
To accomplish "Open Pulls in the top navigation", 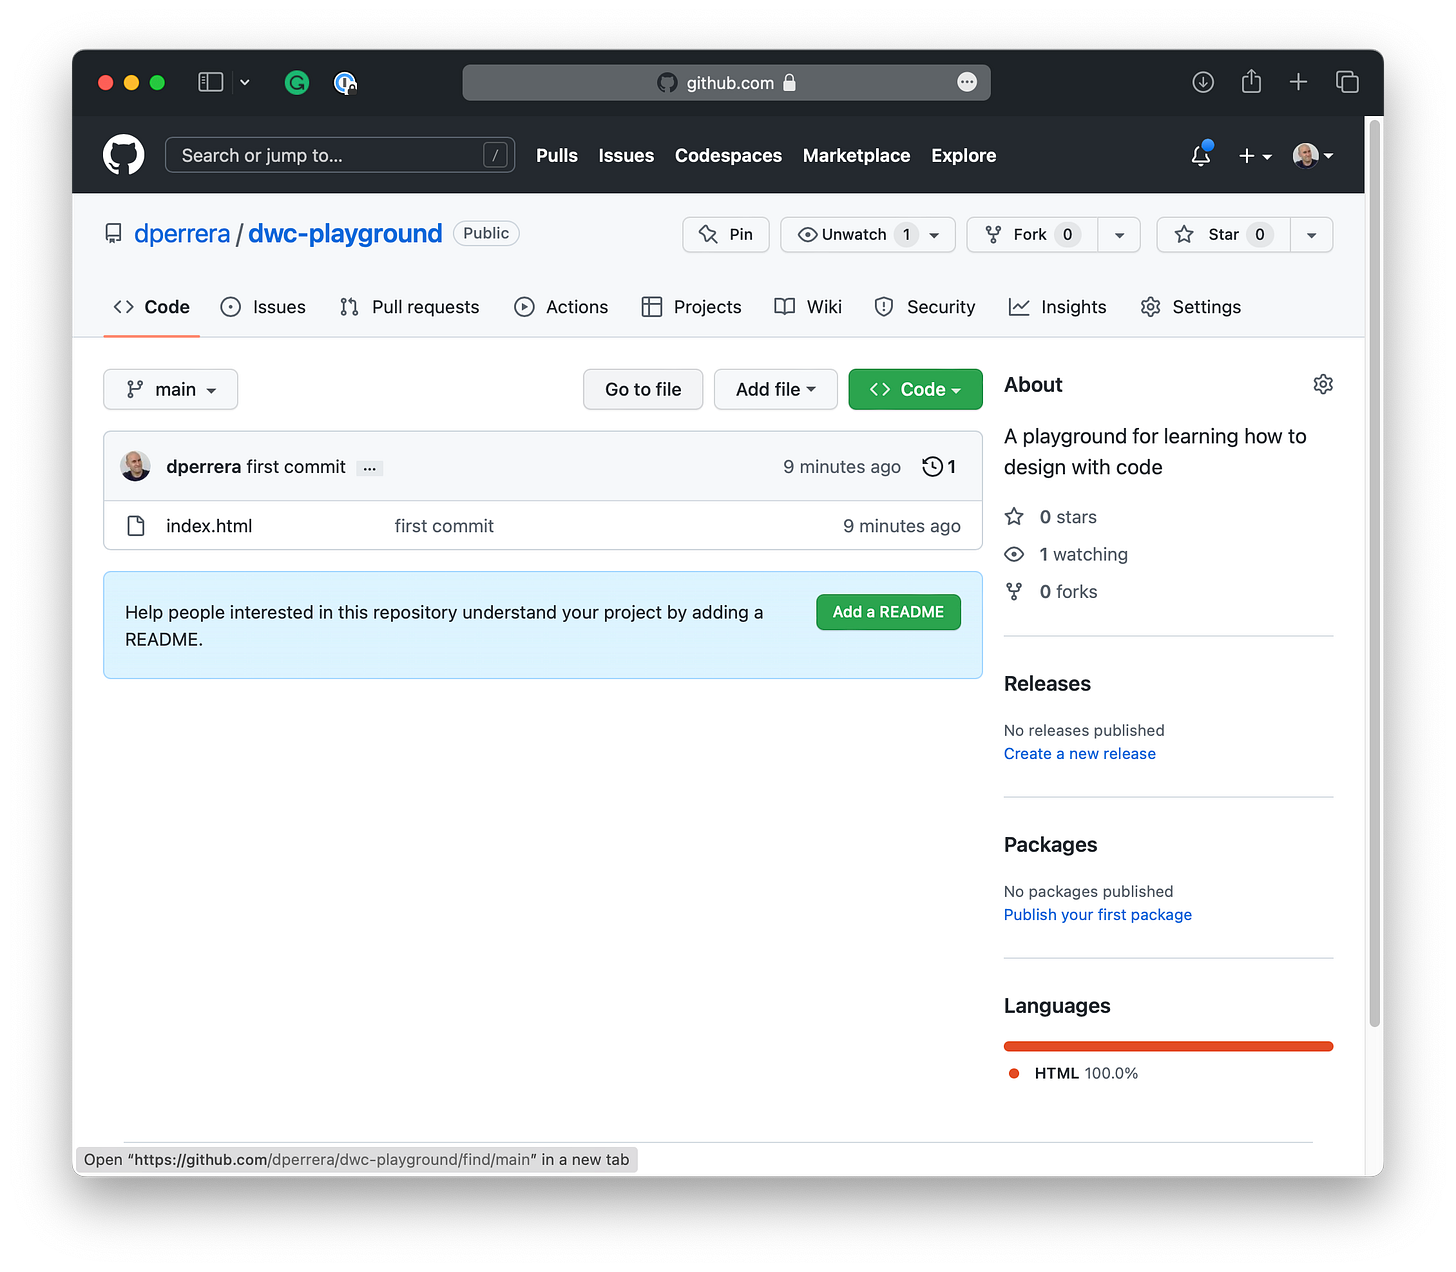I will point(557,156).
